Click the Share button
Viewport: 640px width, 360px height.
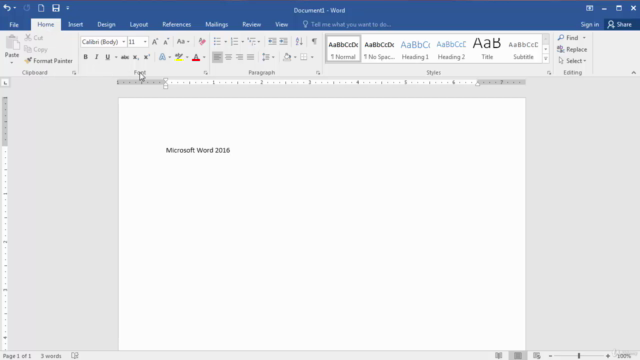pos(619,24)
